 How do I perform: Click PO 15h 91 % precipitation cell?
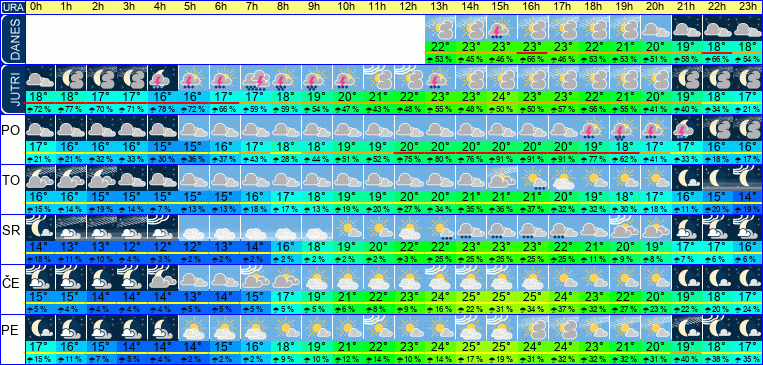(501, 159)
